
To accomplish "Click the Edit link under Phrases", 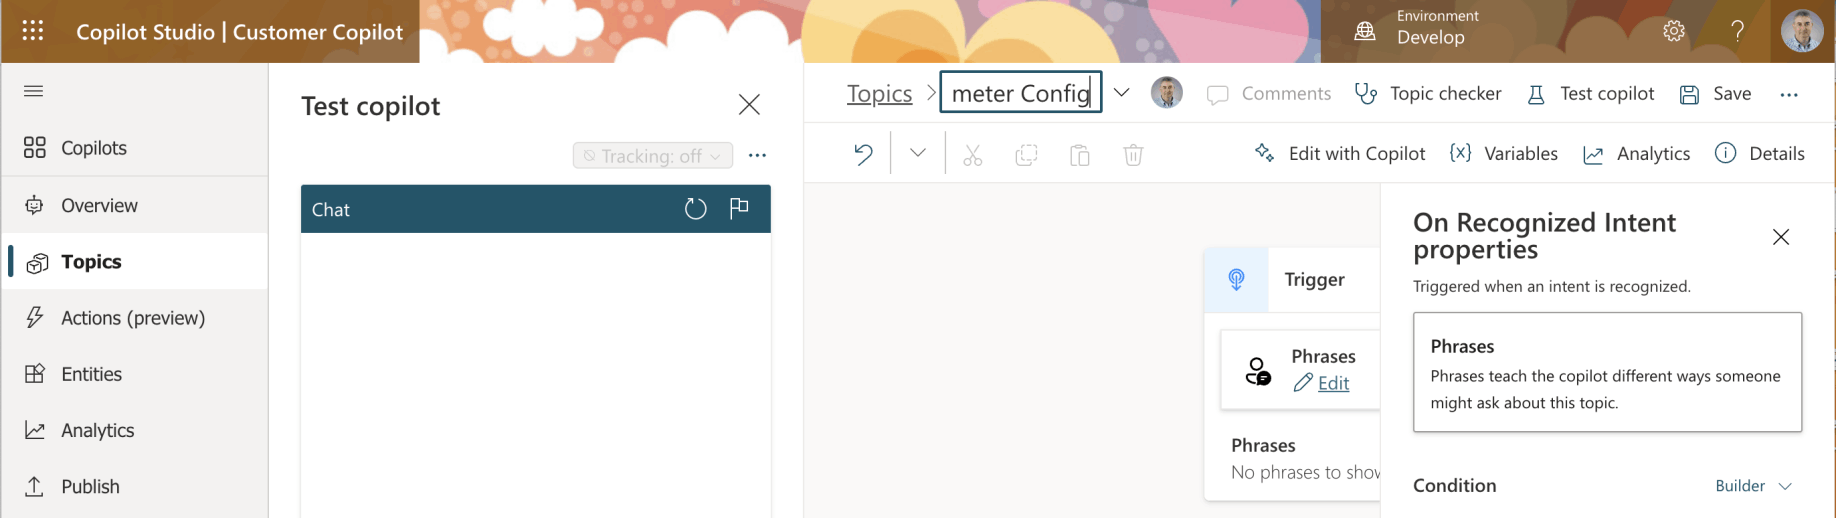I will [1333, 383].
